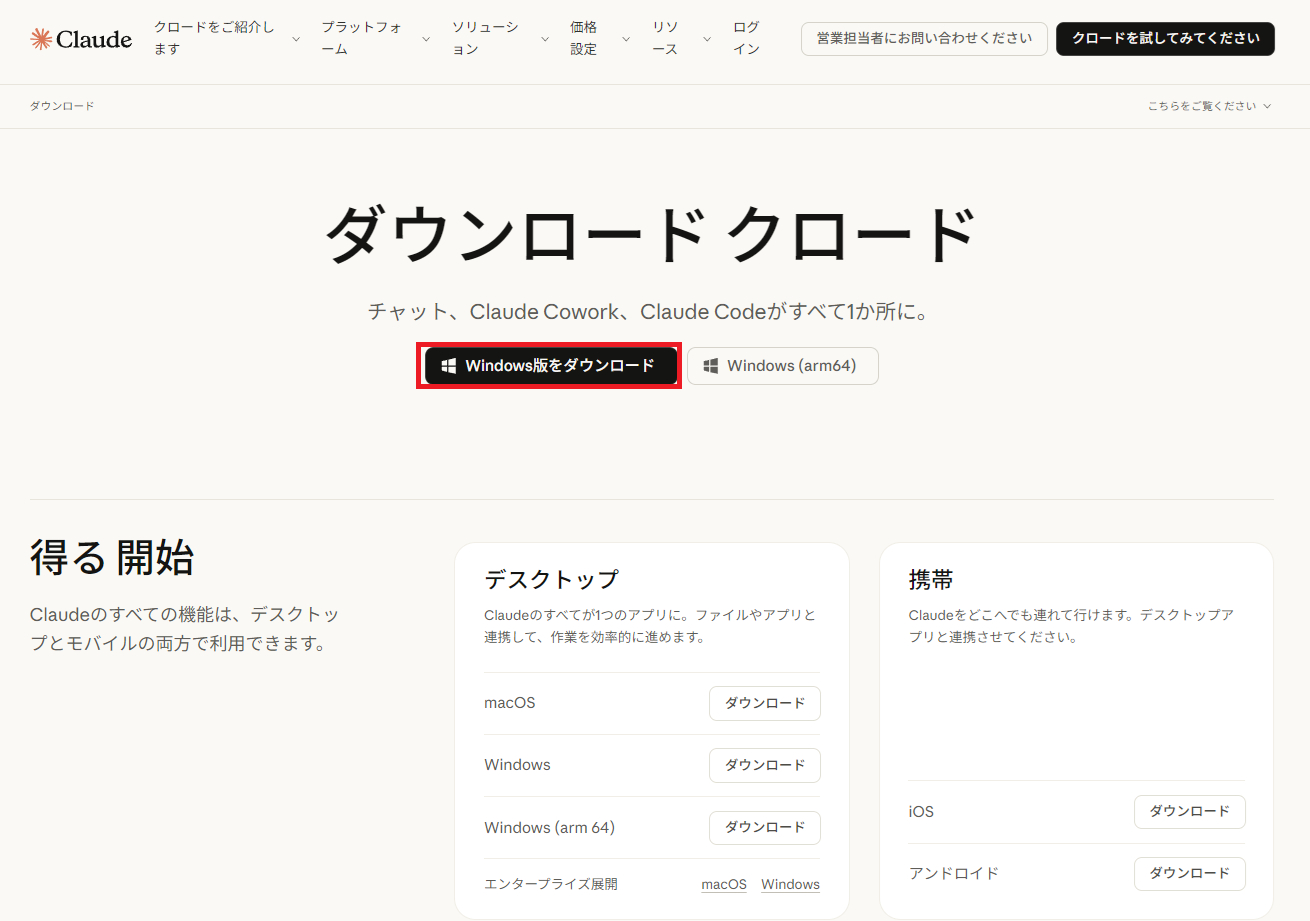Open the Windows link beside エンタープライズ展開
The width and height of the screenshot is (1310, 921).
pos(790,884)
